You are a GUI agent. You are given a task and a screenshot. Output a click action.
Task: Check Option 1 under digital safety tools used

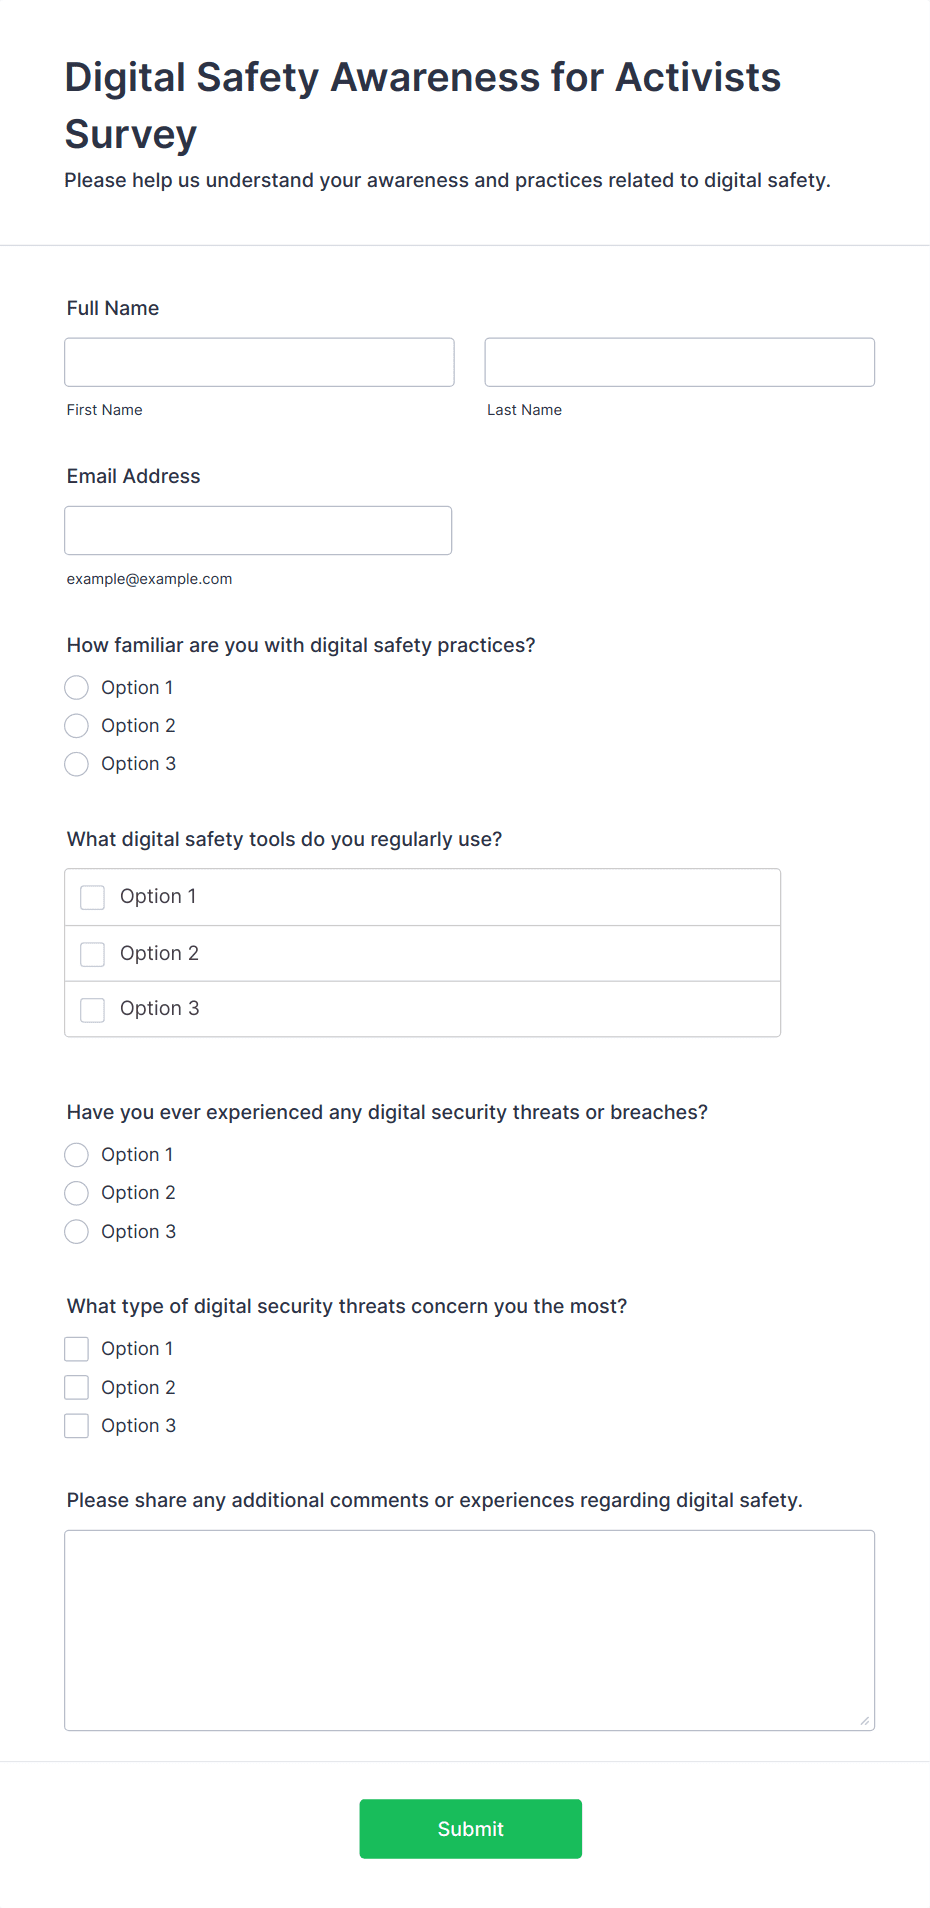[x=92, y=897]
